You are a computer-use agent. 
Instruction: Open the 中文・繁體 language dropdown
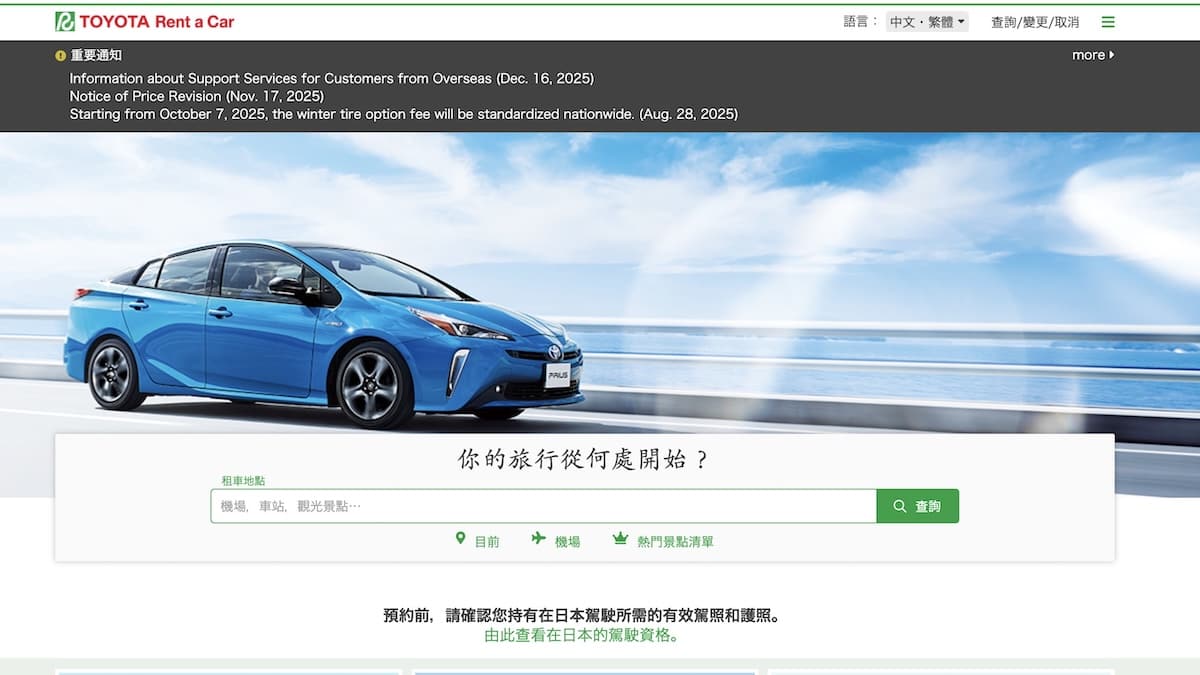[x=927, y=22]
